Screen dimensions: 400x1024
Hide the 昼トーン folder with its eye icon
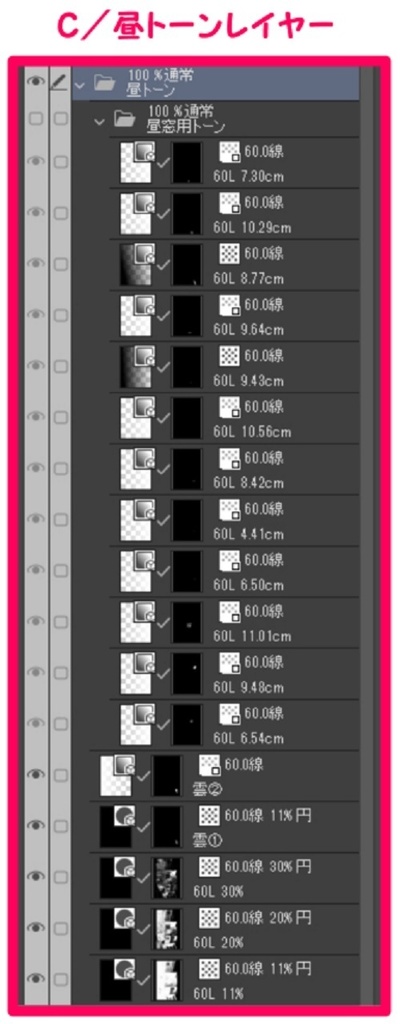pyautogui.click(x=36, y=82)
